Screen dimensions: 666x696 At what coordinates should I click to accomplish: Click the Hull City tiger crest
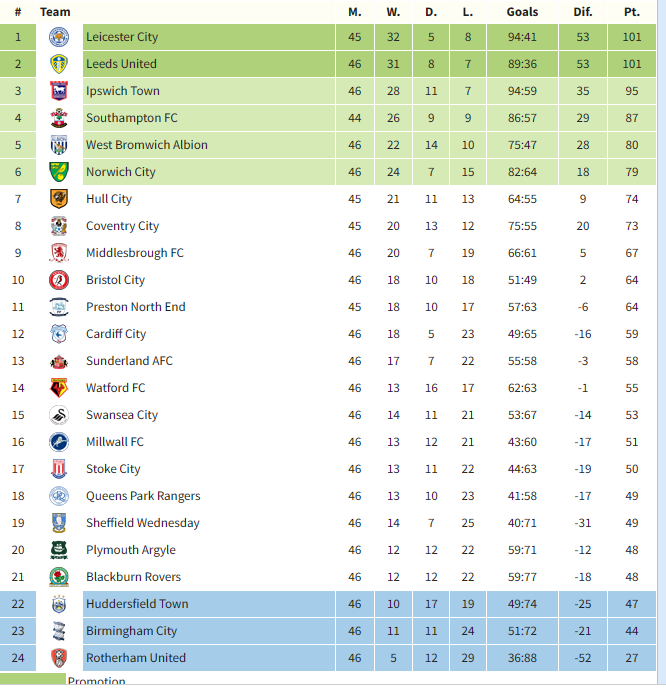coord(59,199)
